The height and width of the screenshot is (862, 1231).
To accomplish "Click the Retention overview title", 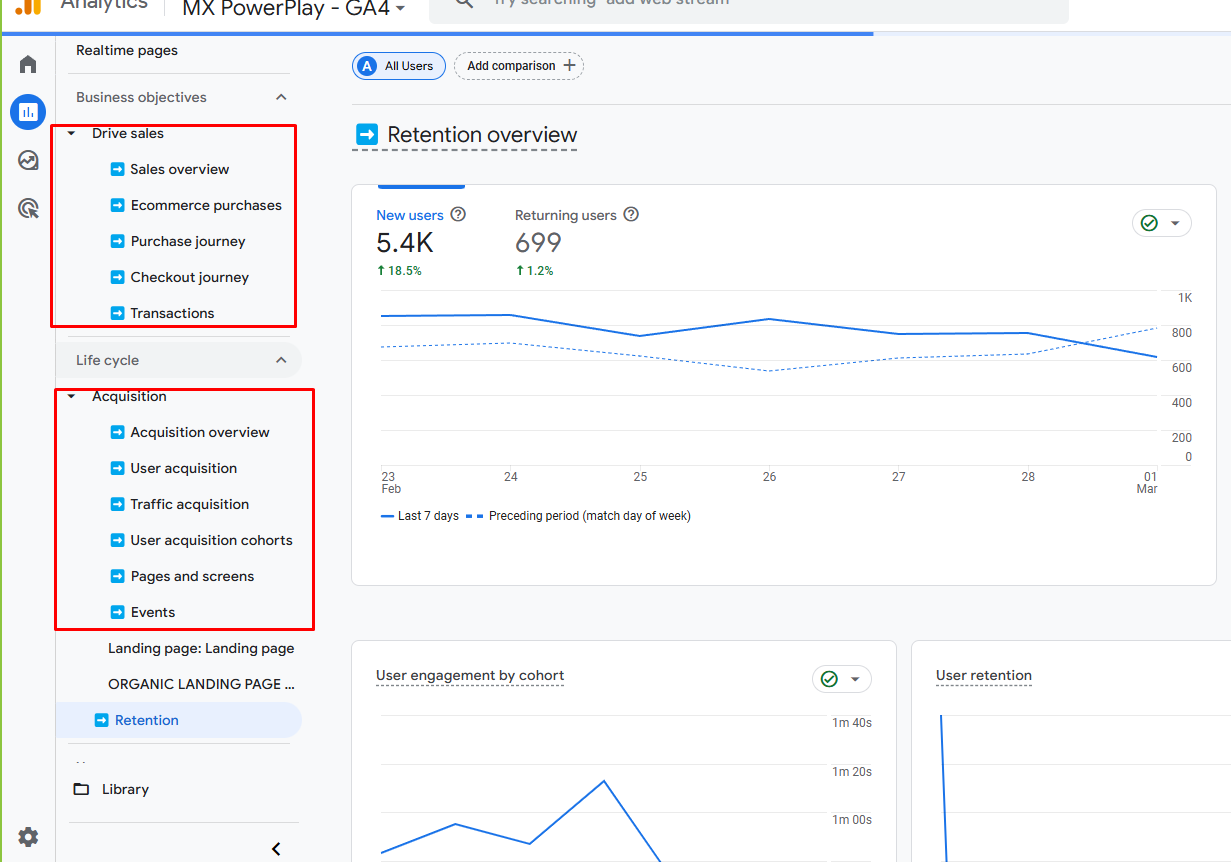I will tap(482, 135).
